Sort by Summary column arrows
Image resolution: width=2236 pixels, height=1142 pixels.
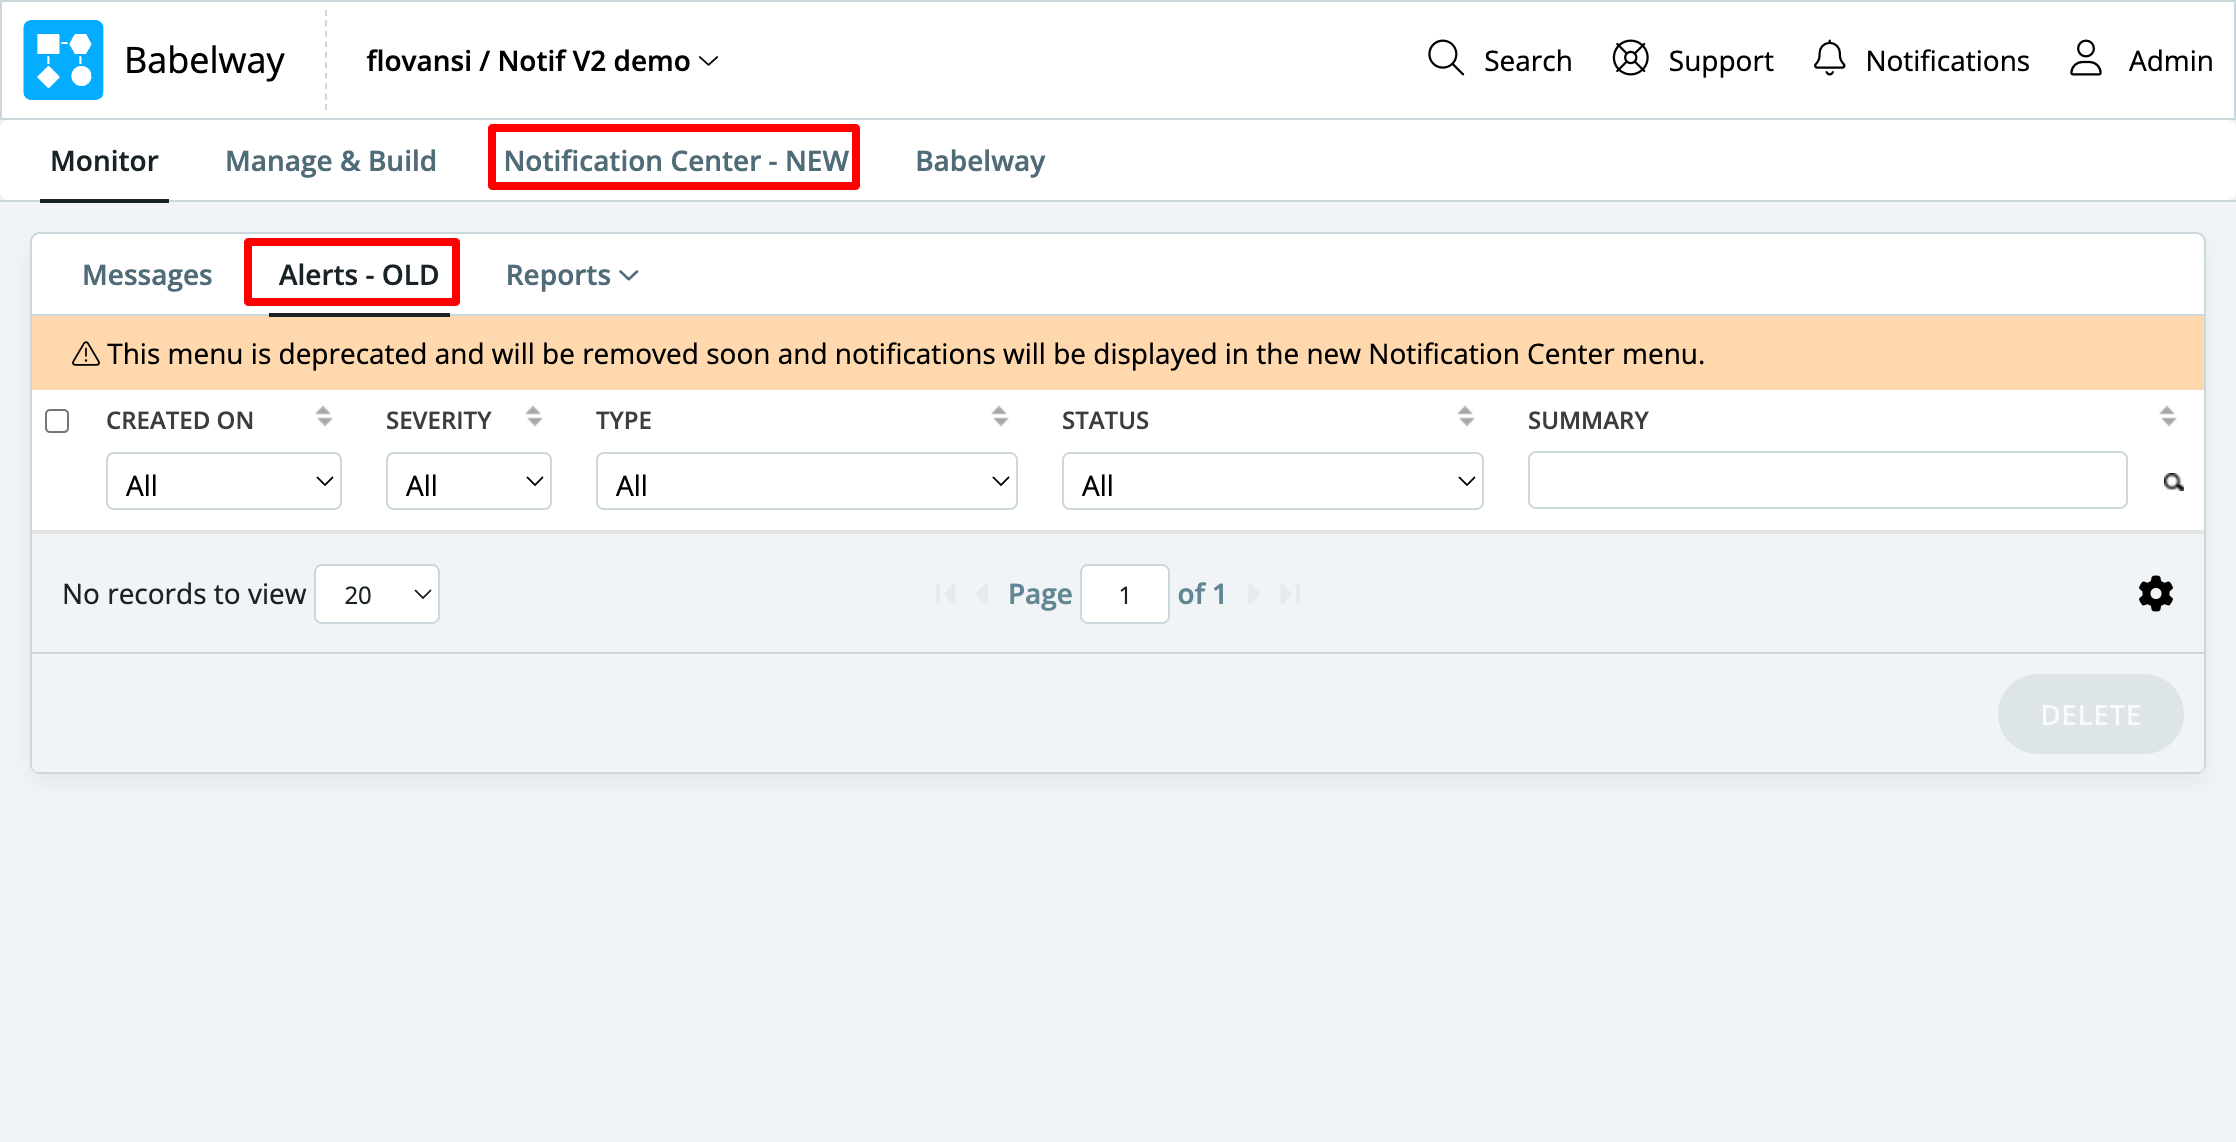2168,417
